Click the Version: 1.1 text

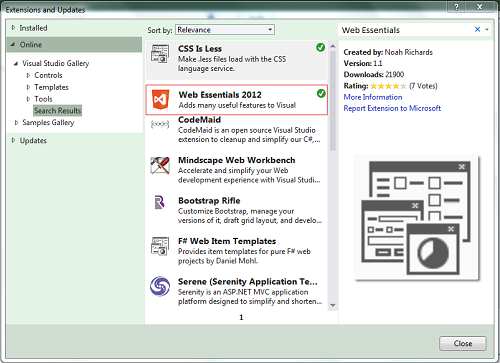click(363, 63)
